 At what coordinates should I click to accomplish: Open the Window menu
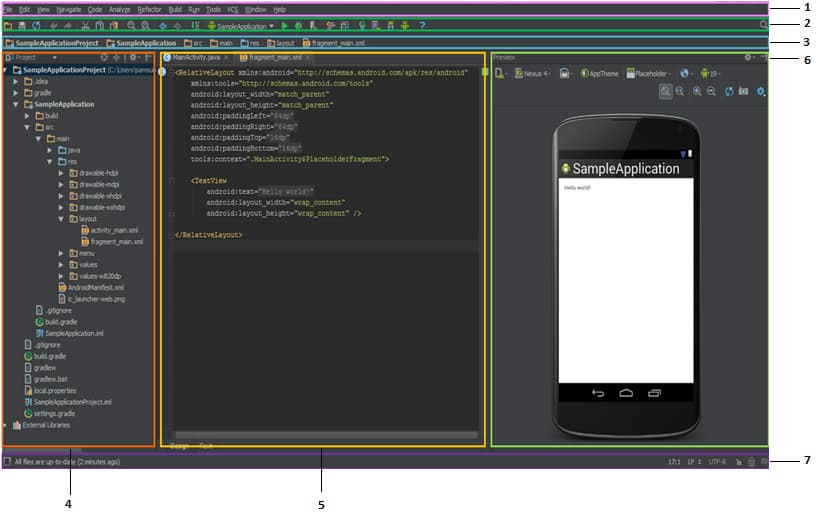click(x=256, y=10)
